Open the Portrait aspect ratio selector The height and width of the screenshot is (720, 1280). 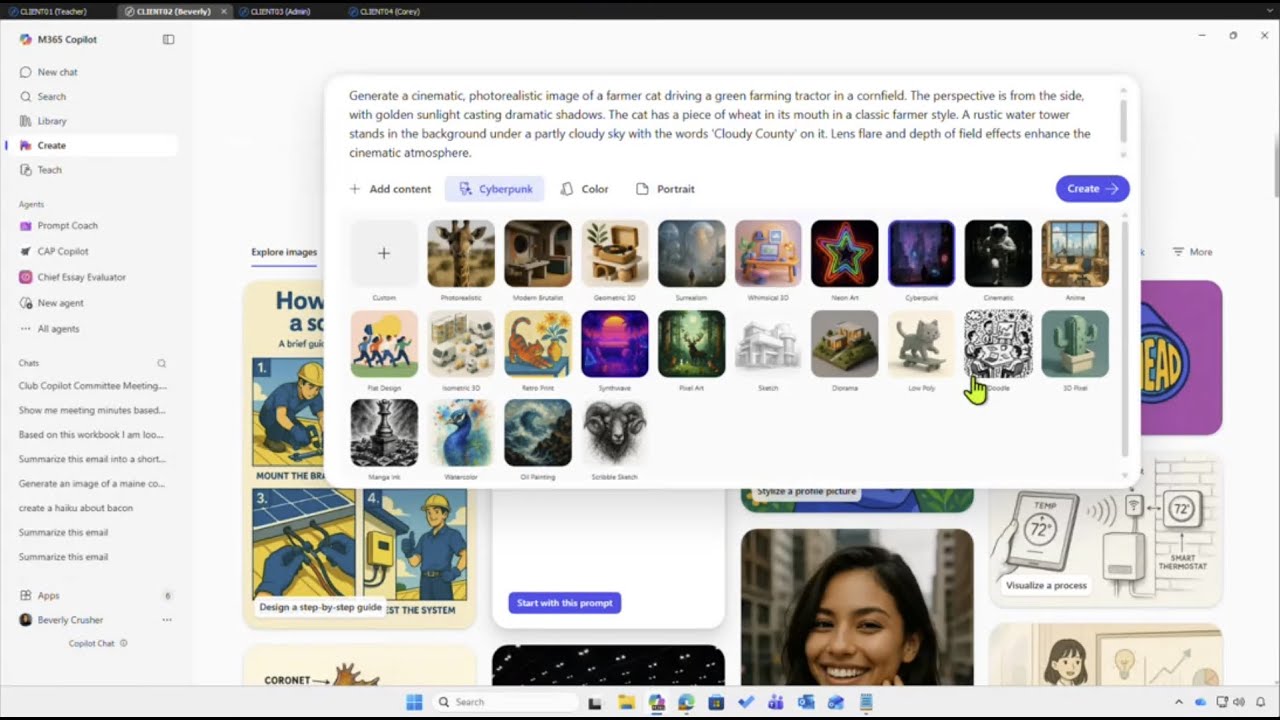(665, 189)
